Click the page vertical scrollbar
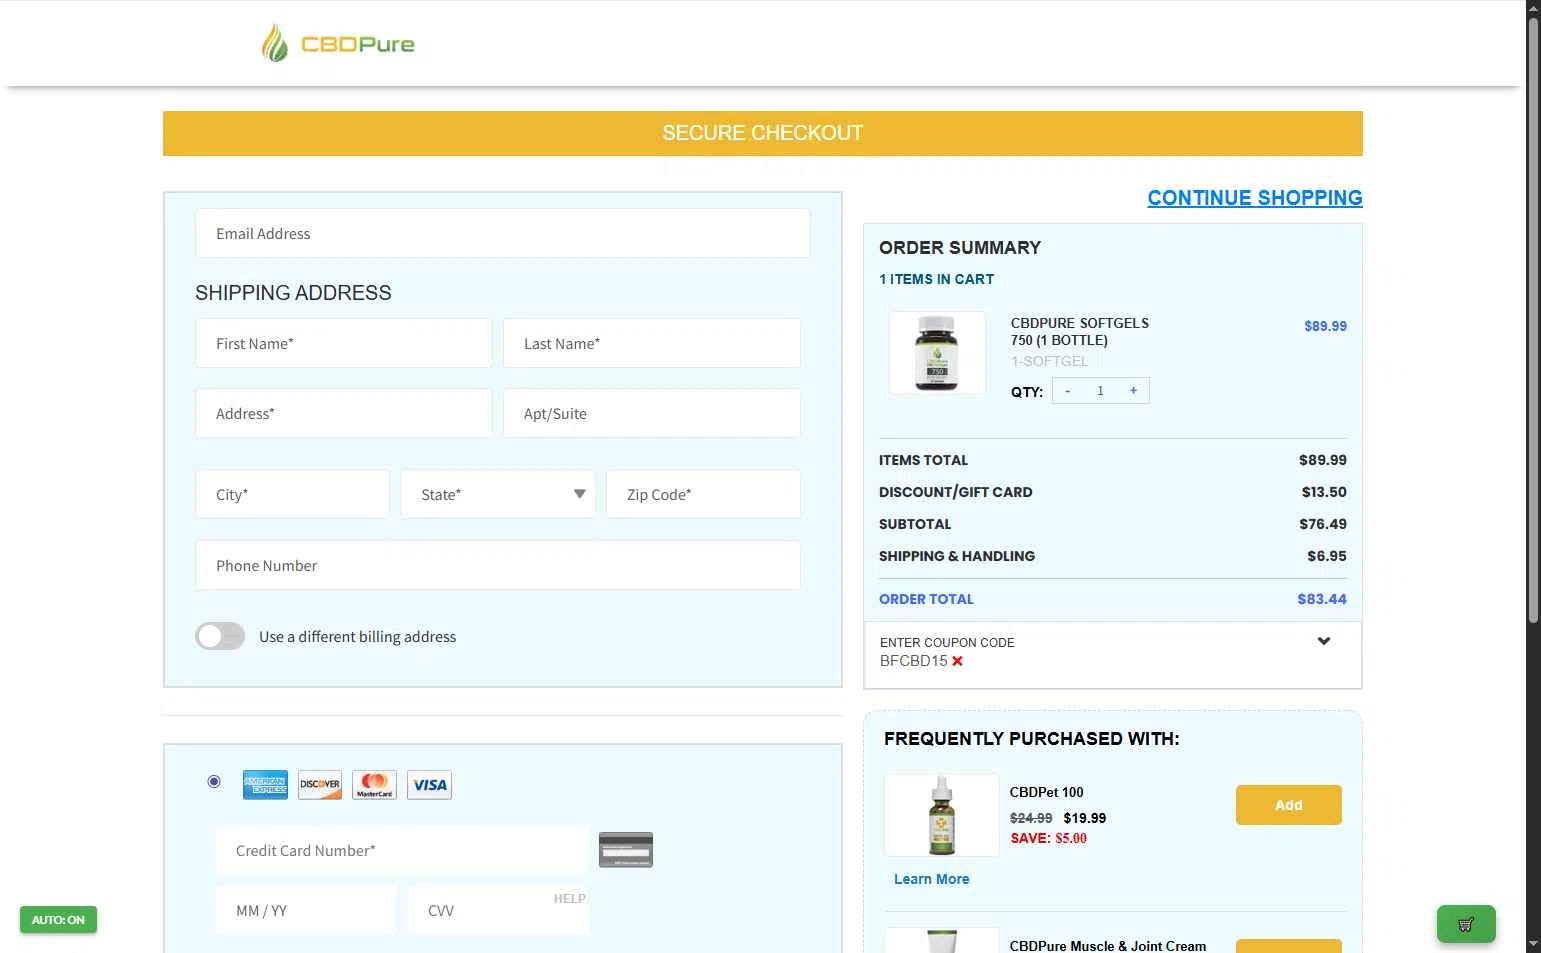The width and height of the screenshot is (1541, 953). tap(1533, 320)
